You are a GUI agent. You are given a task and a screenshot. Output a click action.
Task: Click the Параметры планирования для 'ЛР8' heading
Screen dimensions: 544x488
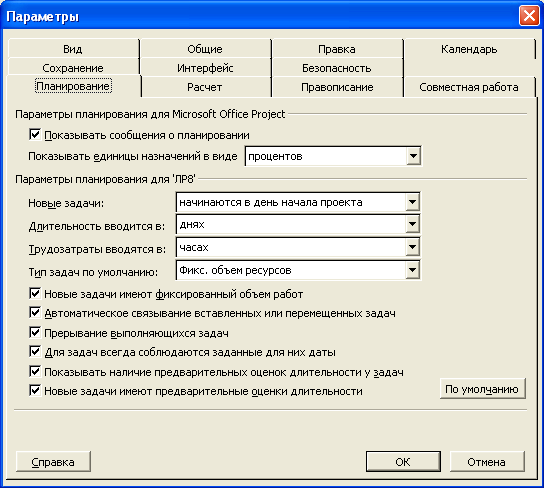(105, 179)
